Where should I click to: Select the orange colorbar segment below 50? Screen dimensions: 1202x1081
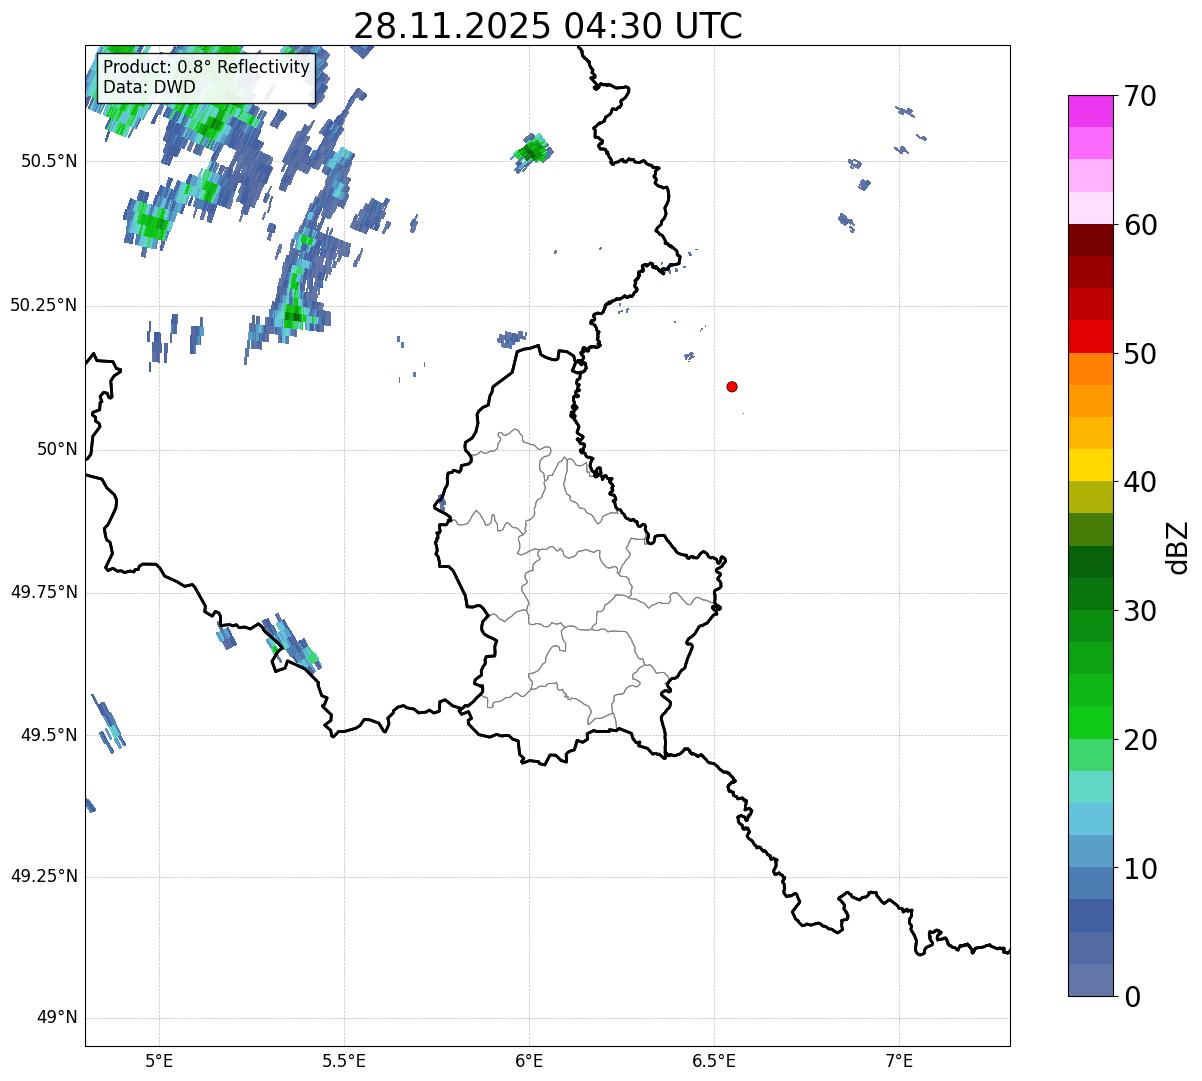click(1090, 369)
